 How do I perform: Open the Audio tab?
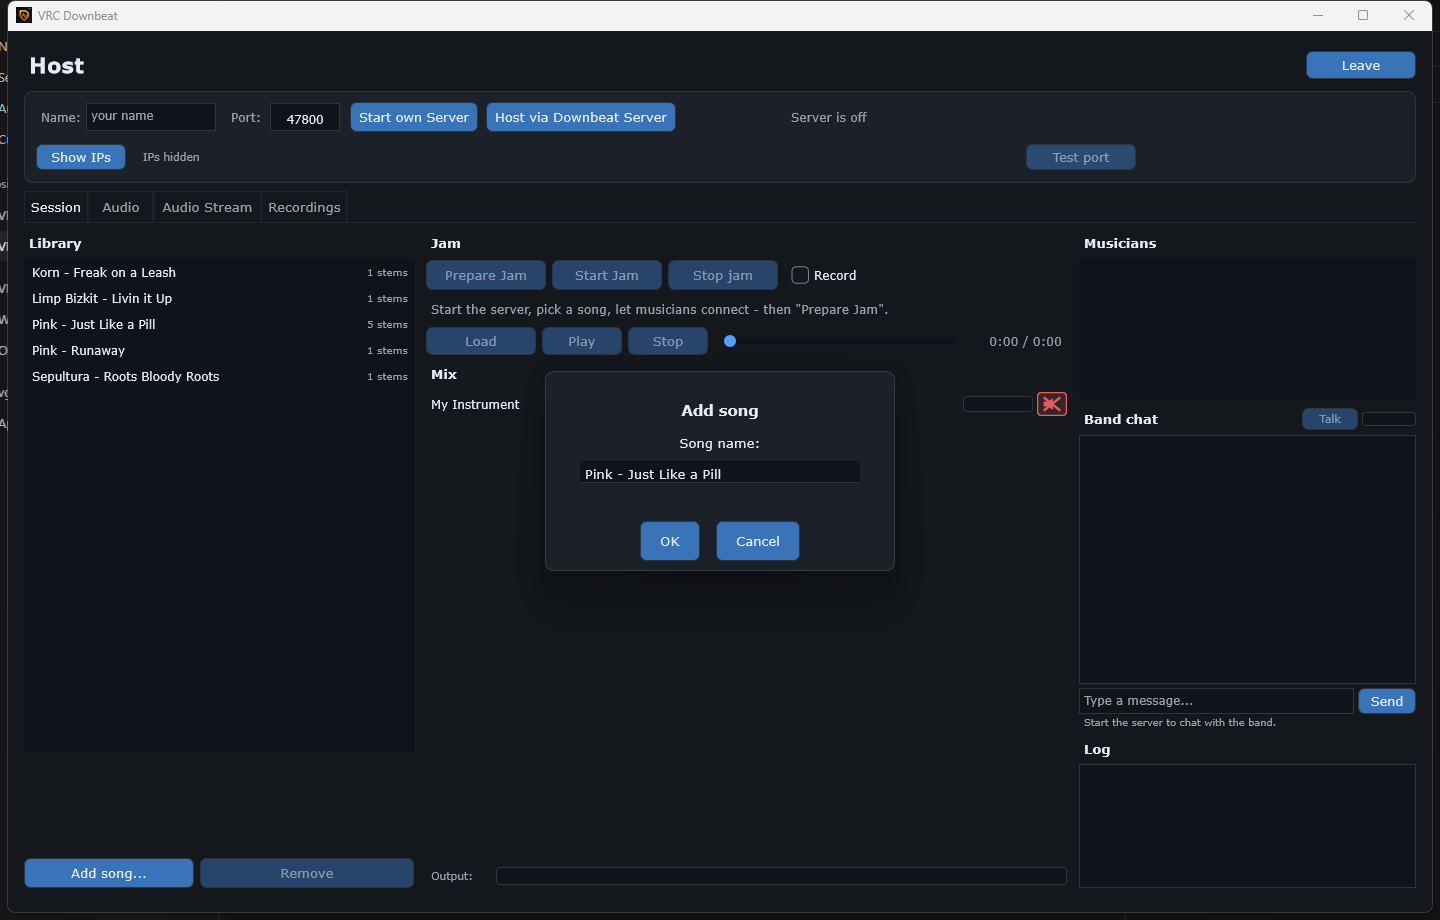121,207
